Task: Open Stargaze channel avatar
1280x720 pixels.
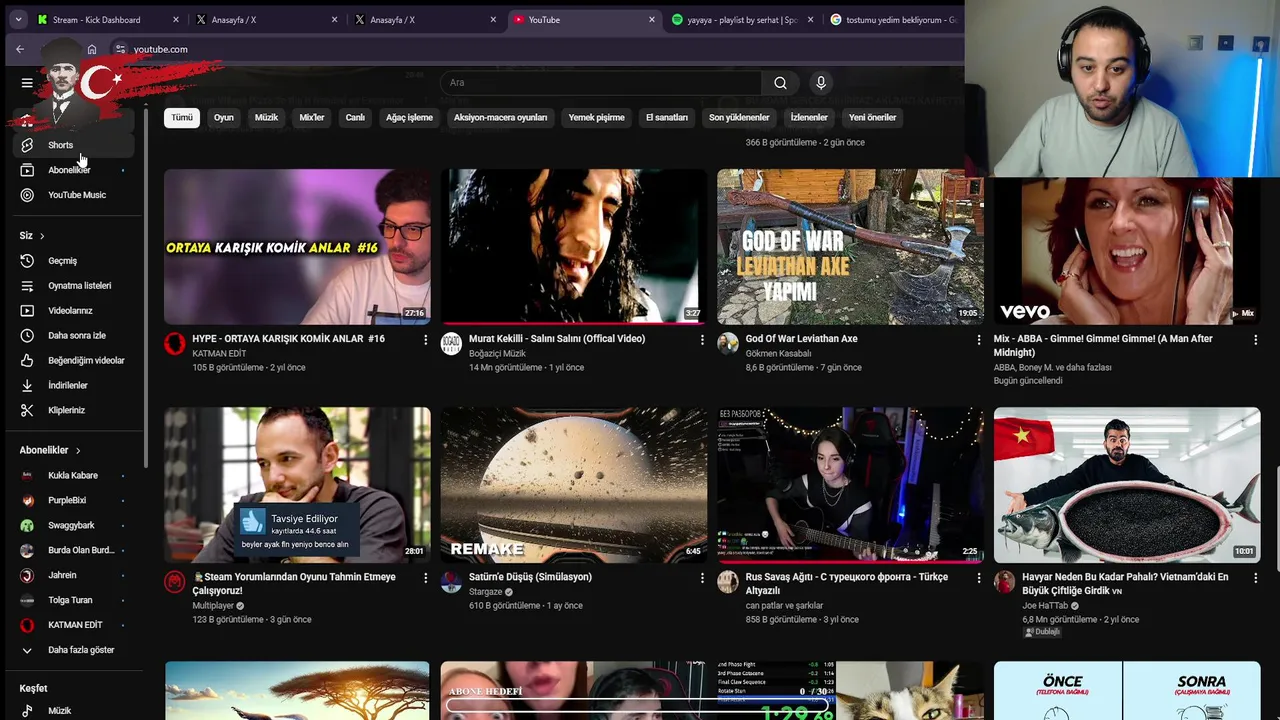Action: (451, 582)
